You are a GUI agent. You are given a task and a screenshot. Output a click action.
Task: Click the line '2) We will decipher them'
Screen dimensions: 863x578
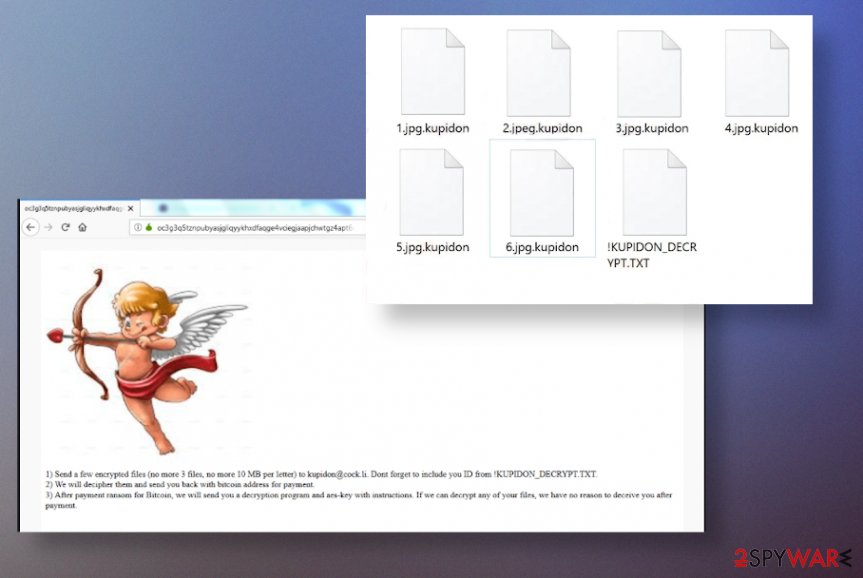pyautogui.click(x=179, y=484)
